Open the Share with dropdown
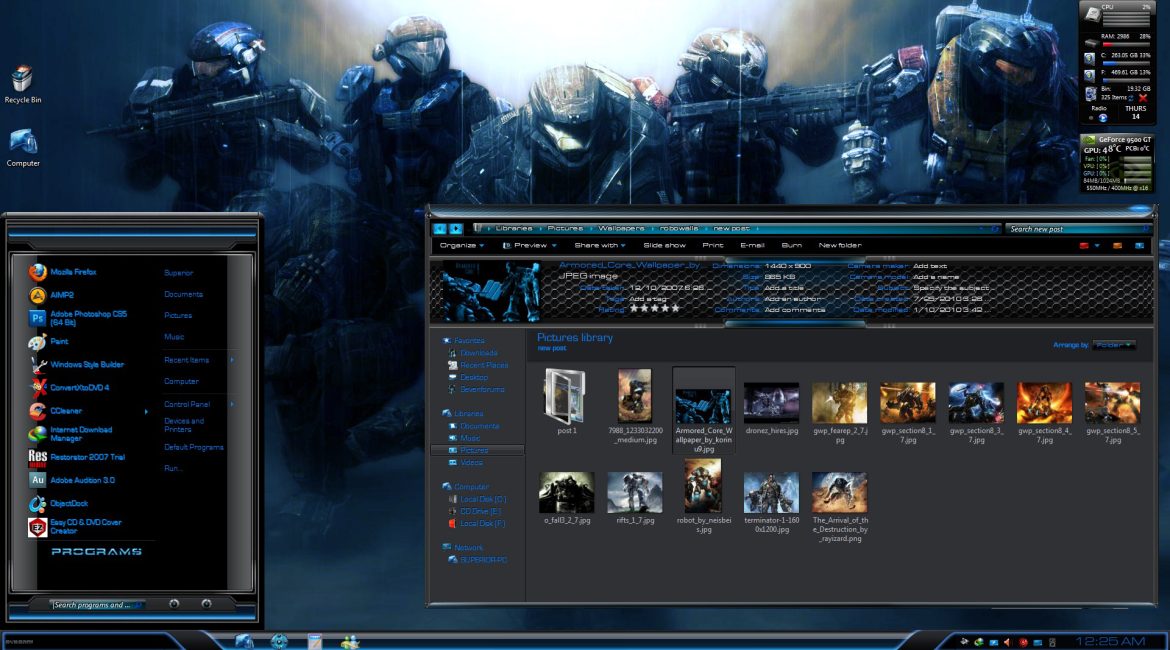The image size is (1170, 650). (x=599, y=245)
